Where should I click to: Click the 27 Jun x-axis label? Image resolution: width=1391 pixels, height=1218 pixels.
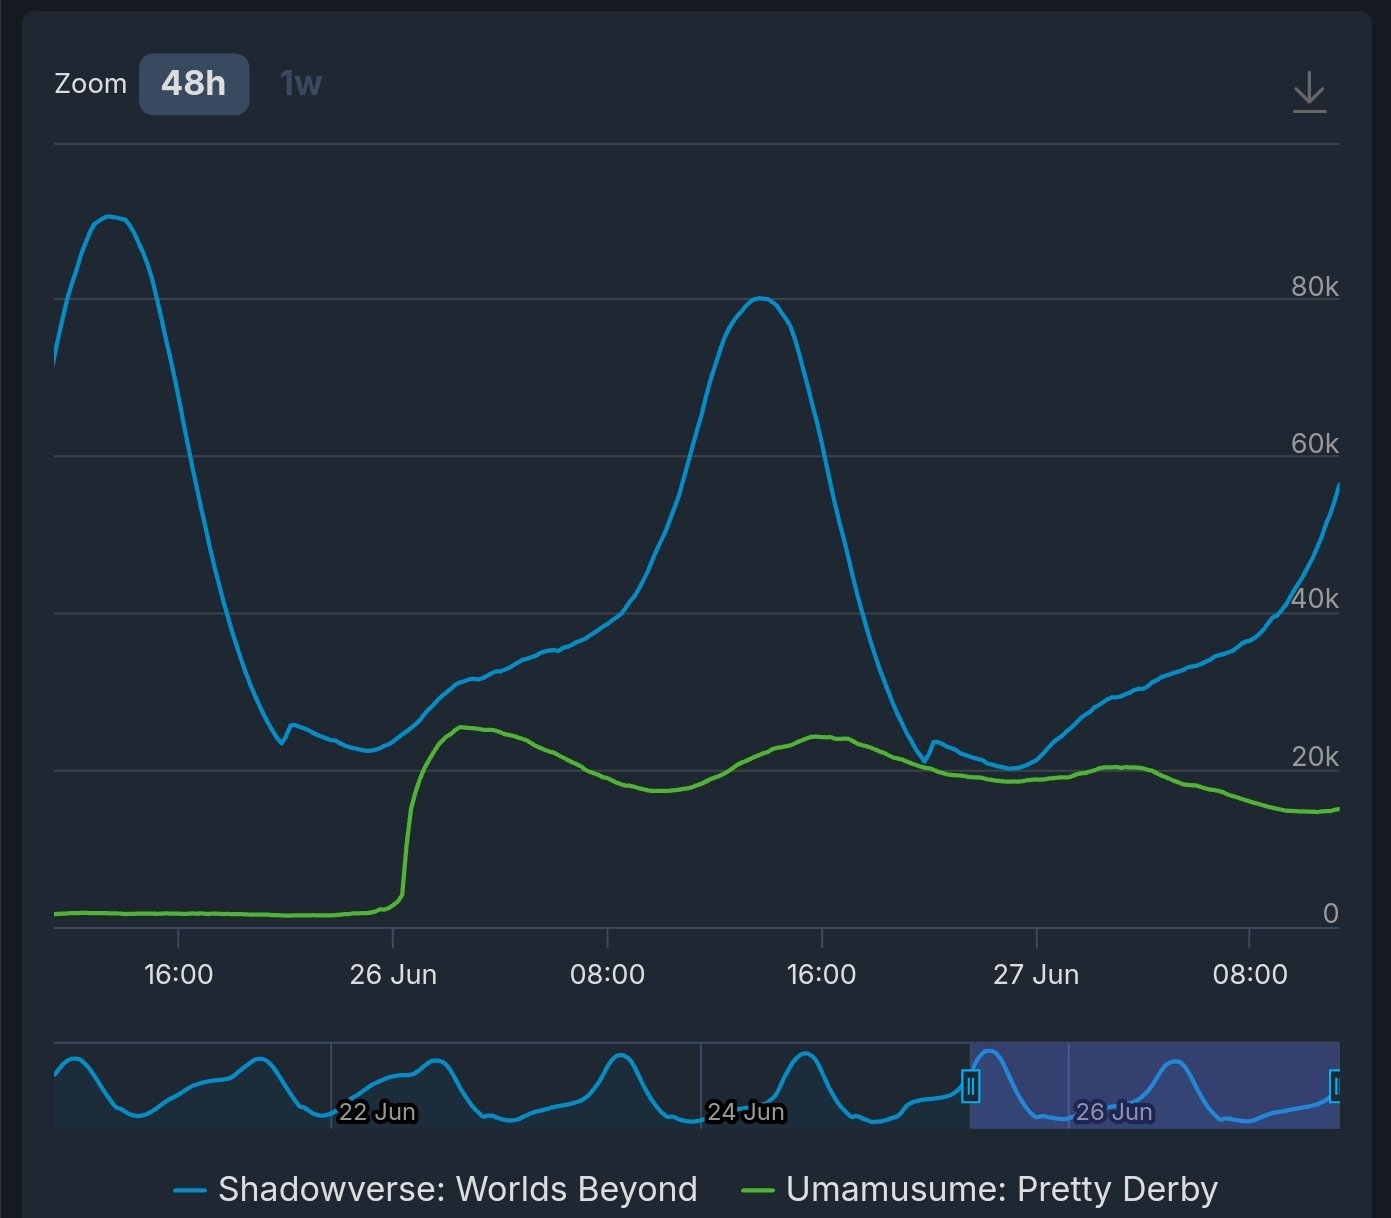coord(1036,975)
